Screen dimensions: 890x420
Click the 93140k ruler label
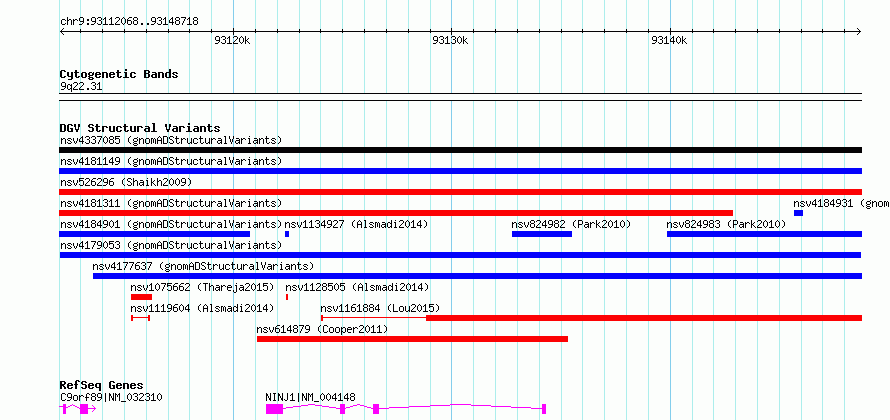[x=669, y=40]
